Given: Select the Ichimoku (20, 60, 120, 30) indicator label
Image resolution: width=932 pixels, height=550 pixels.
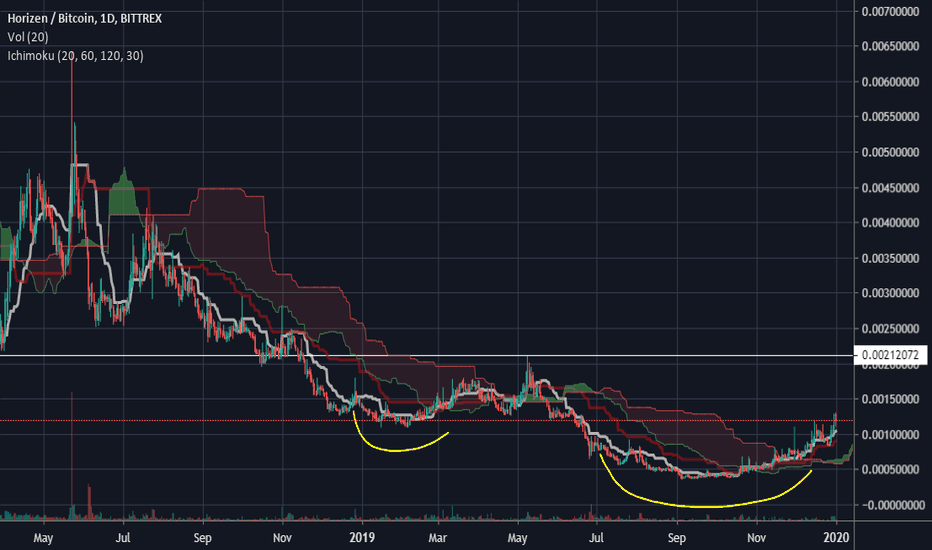Looking at the screenshot, I should (75, 56).
